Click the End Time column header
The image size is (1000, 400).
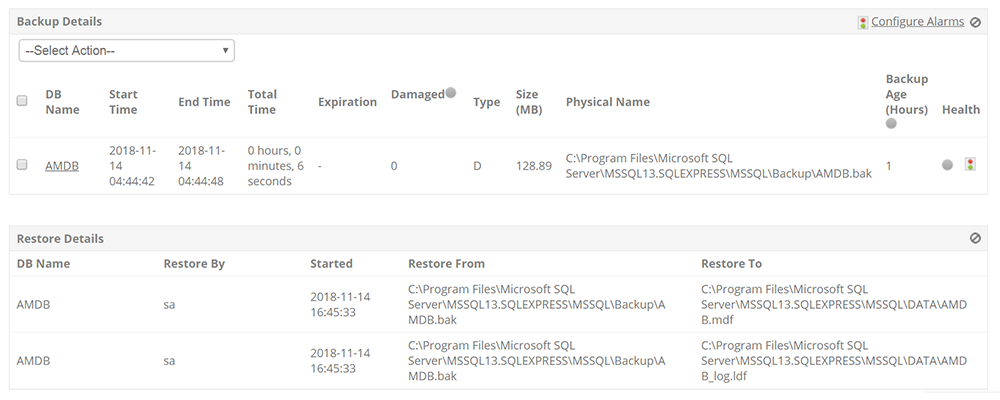coord(204,102)
